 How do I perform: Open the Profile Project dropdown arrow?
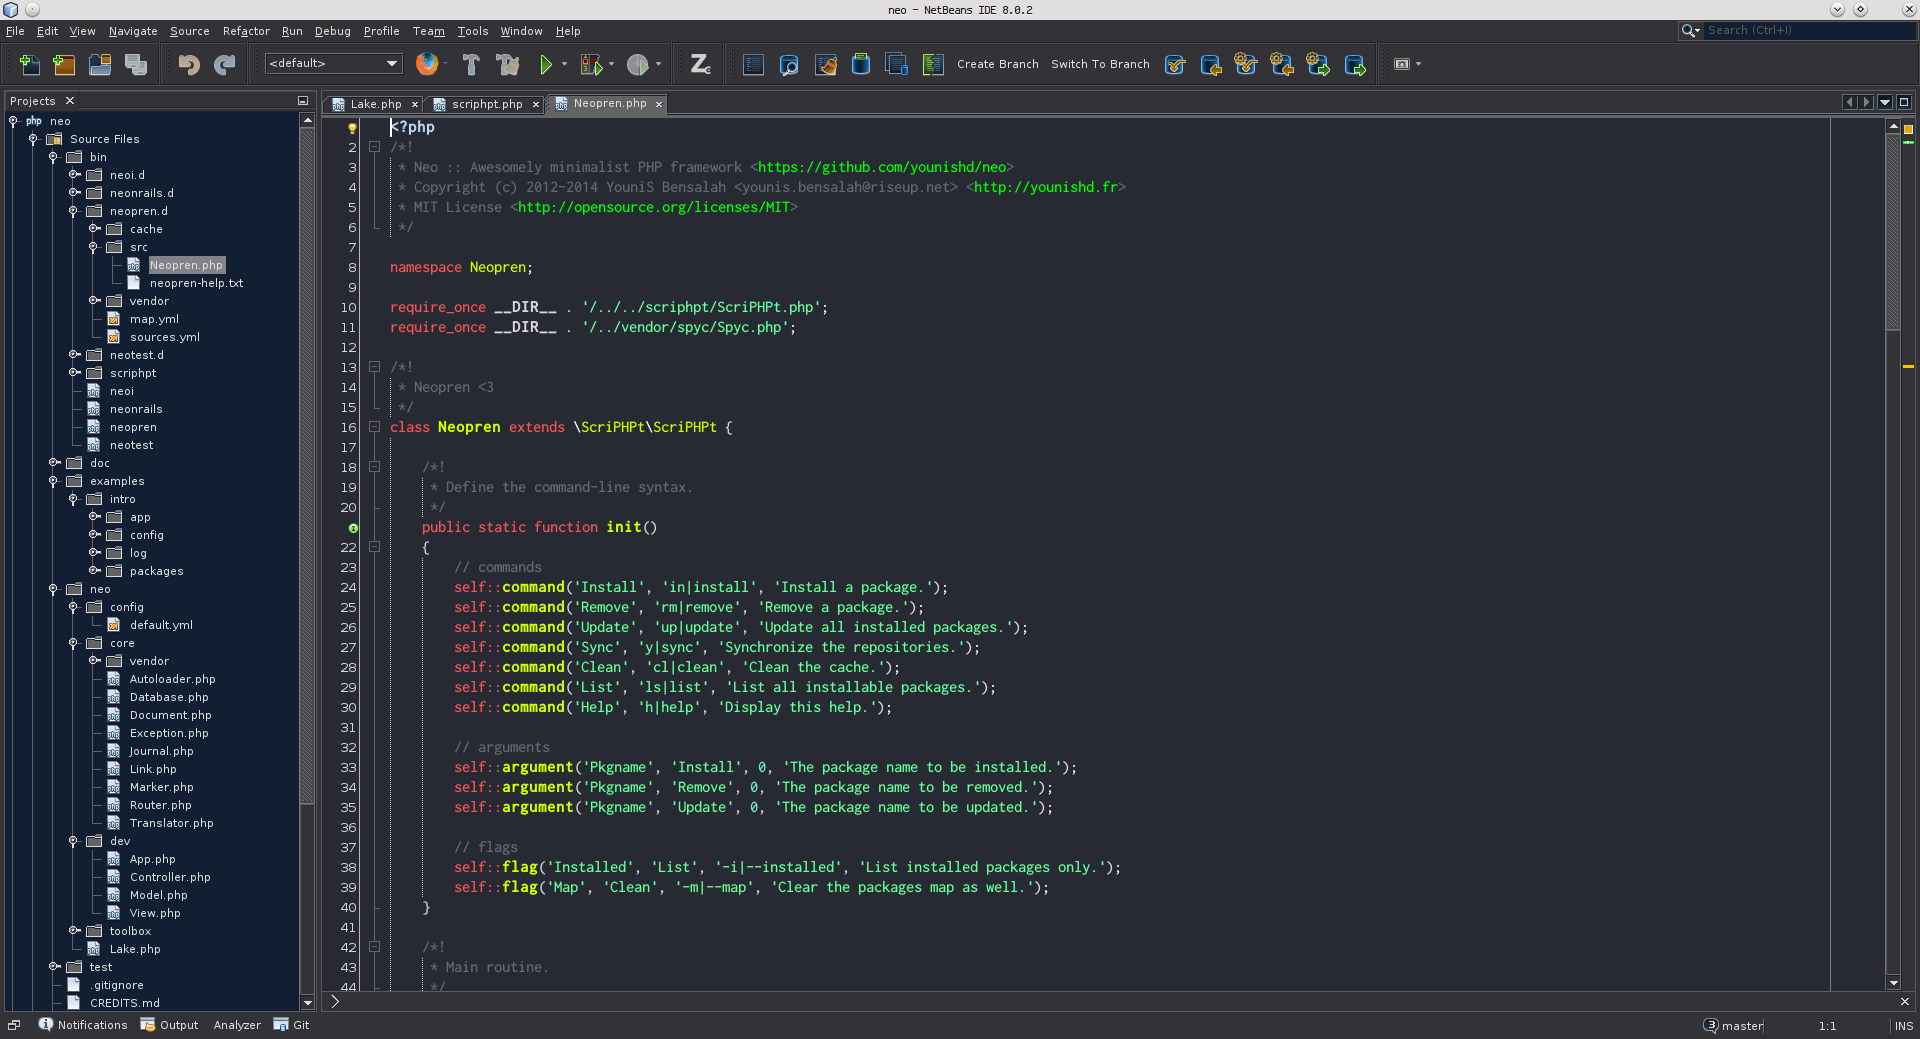pyautogui.click(x=658, y=64)
